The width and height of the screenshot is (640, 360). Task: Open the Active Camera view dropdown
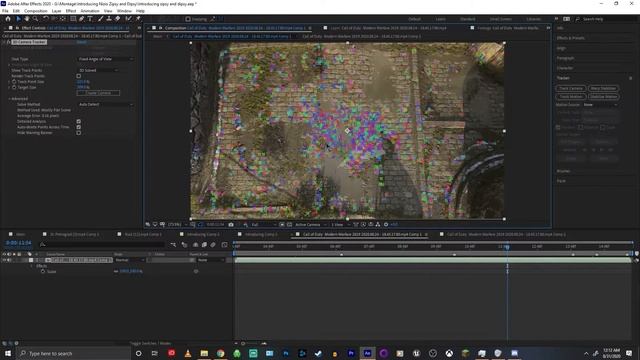point(310,224)
